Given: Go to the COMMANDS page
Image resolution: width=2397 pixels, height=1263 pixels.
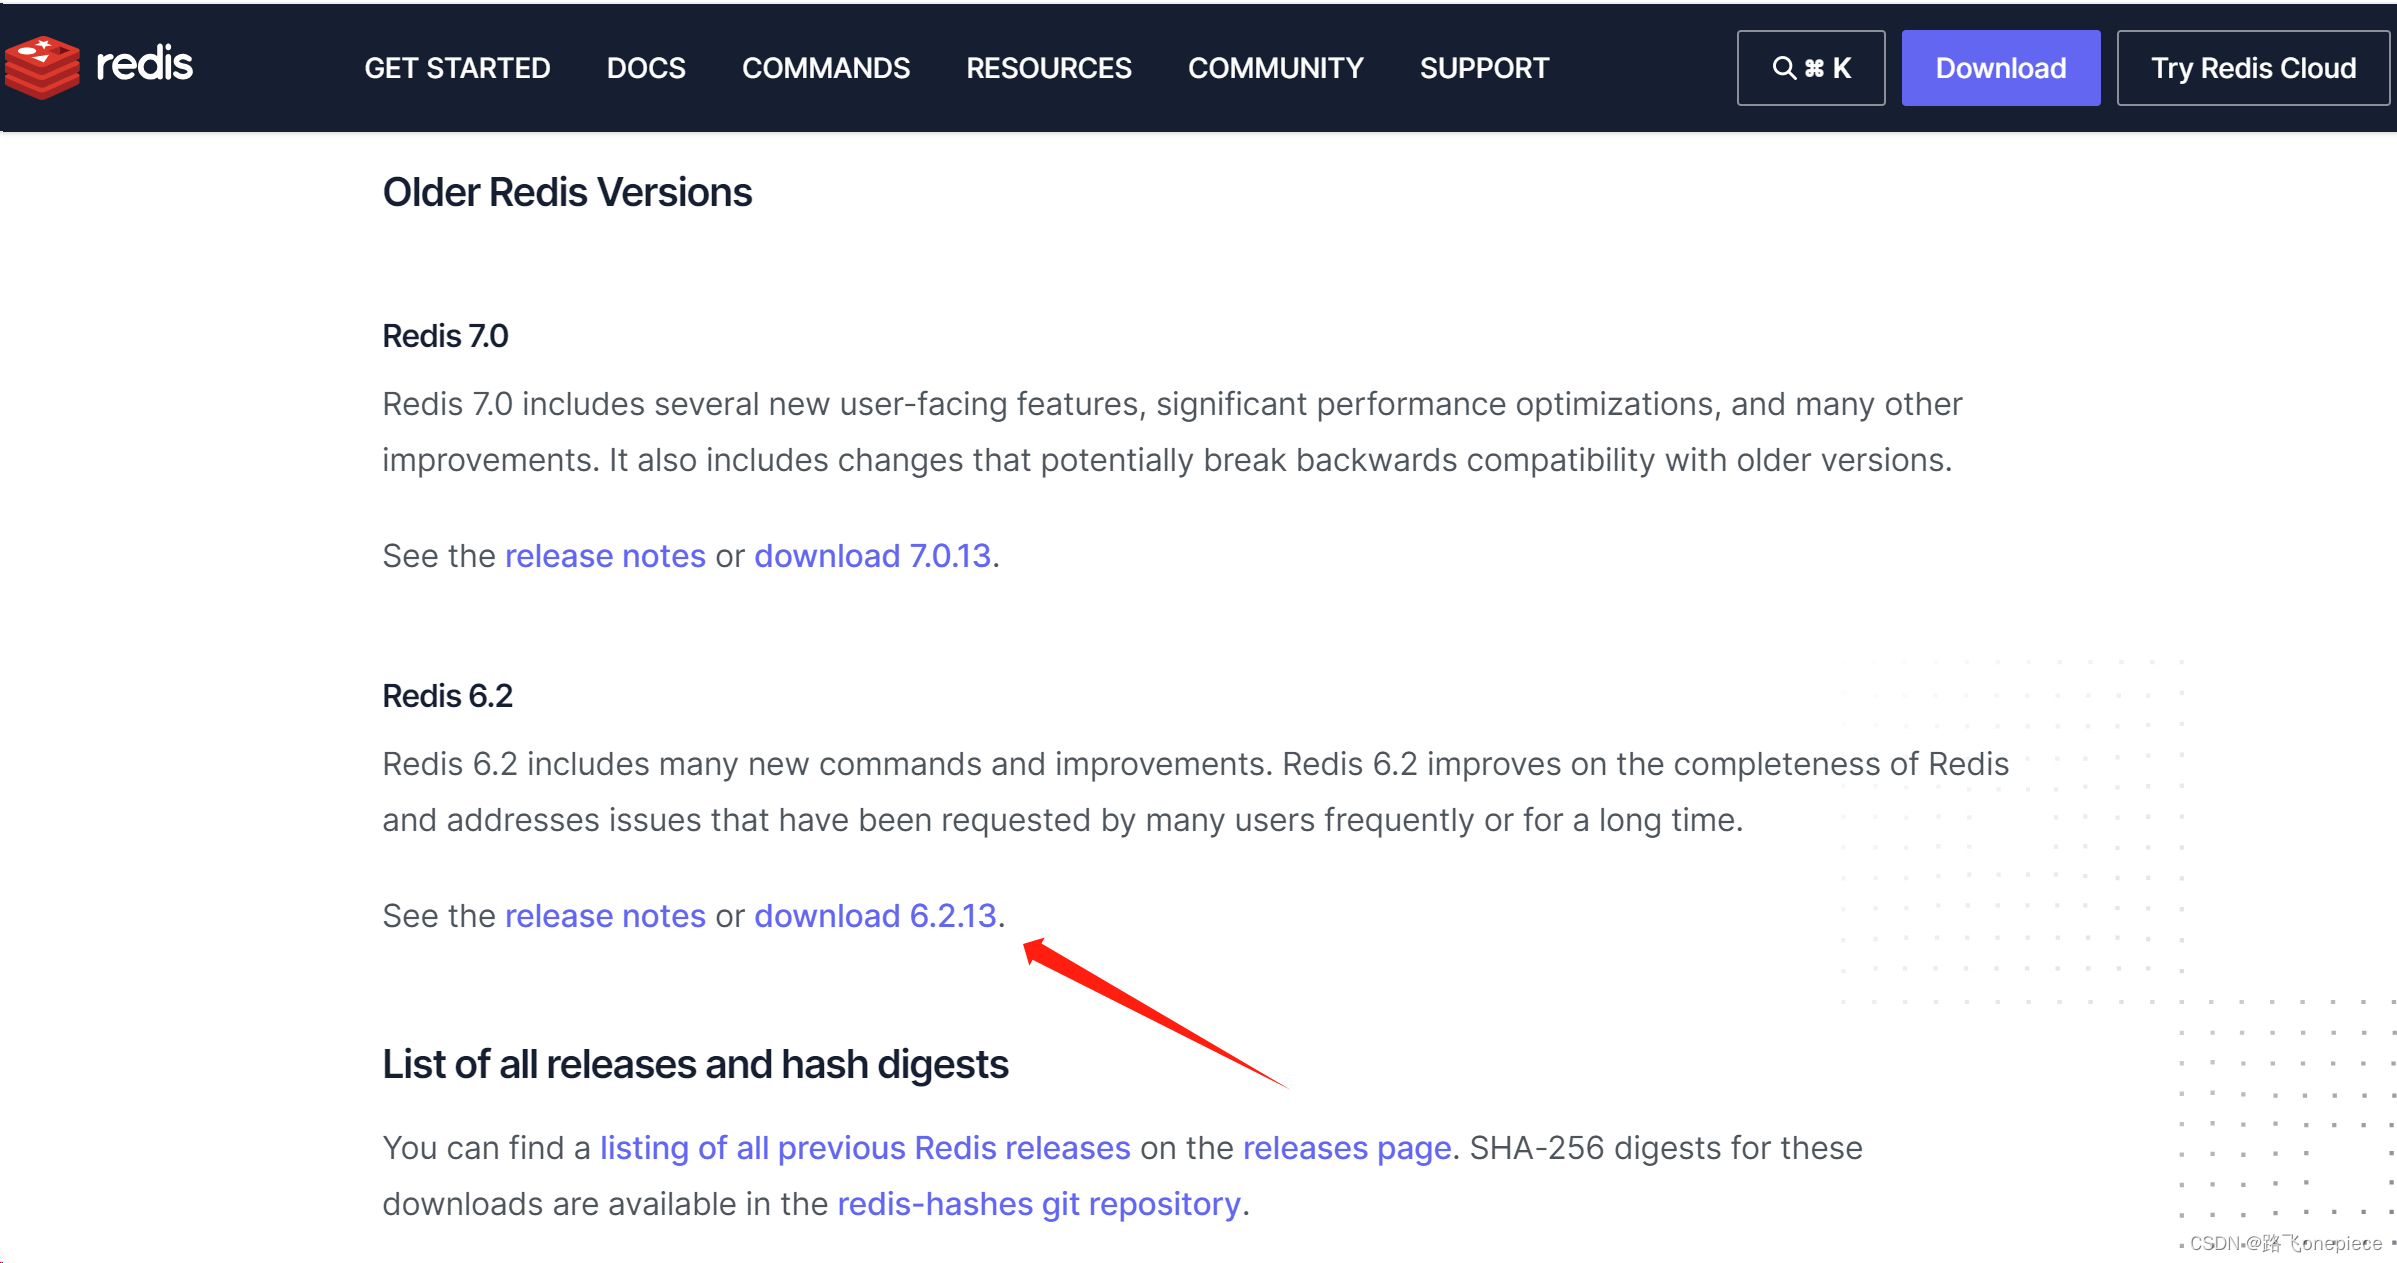Looking at the screenshot, I should pos(826,68).
